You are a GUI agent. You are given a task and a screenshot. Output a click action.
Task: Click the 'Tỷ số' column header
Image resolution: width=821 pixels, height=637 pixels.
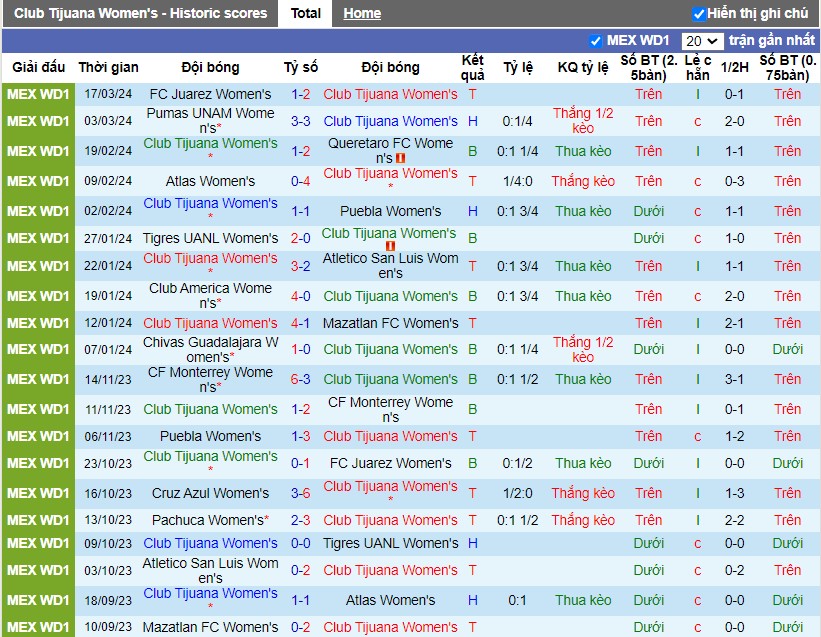(x=301, y=68)
